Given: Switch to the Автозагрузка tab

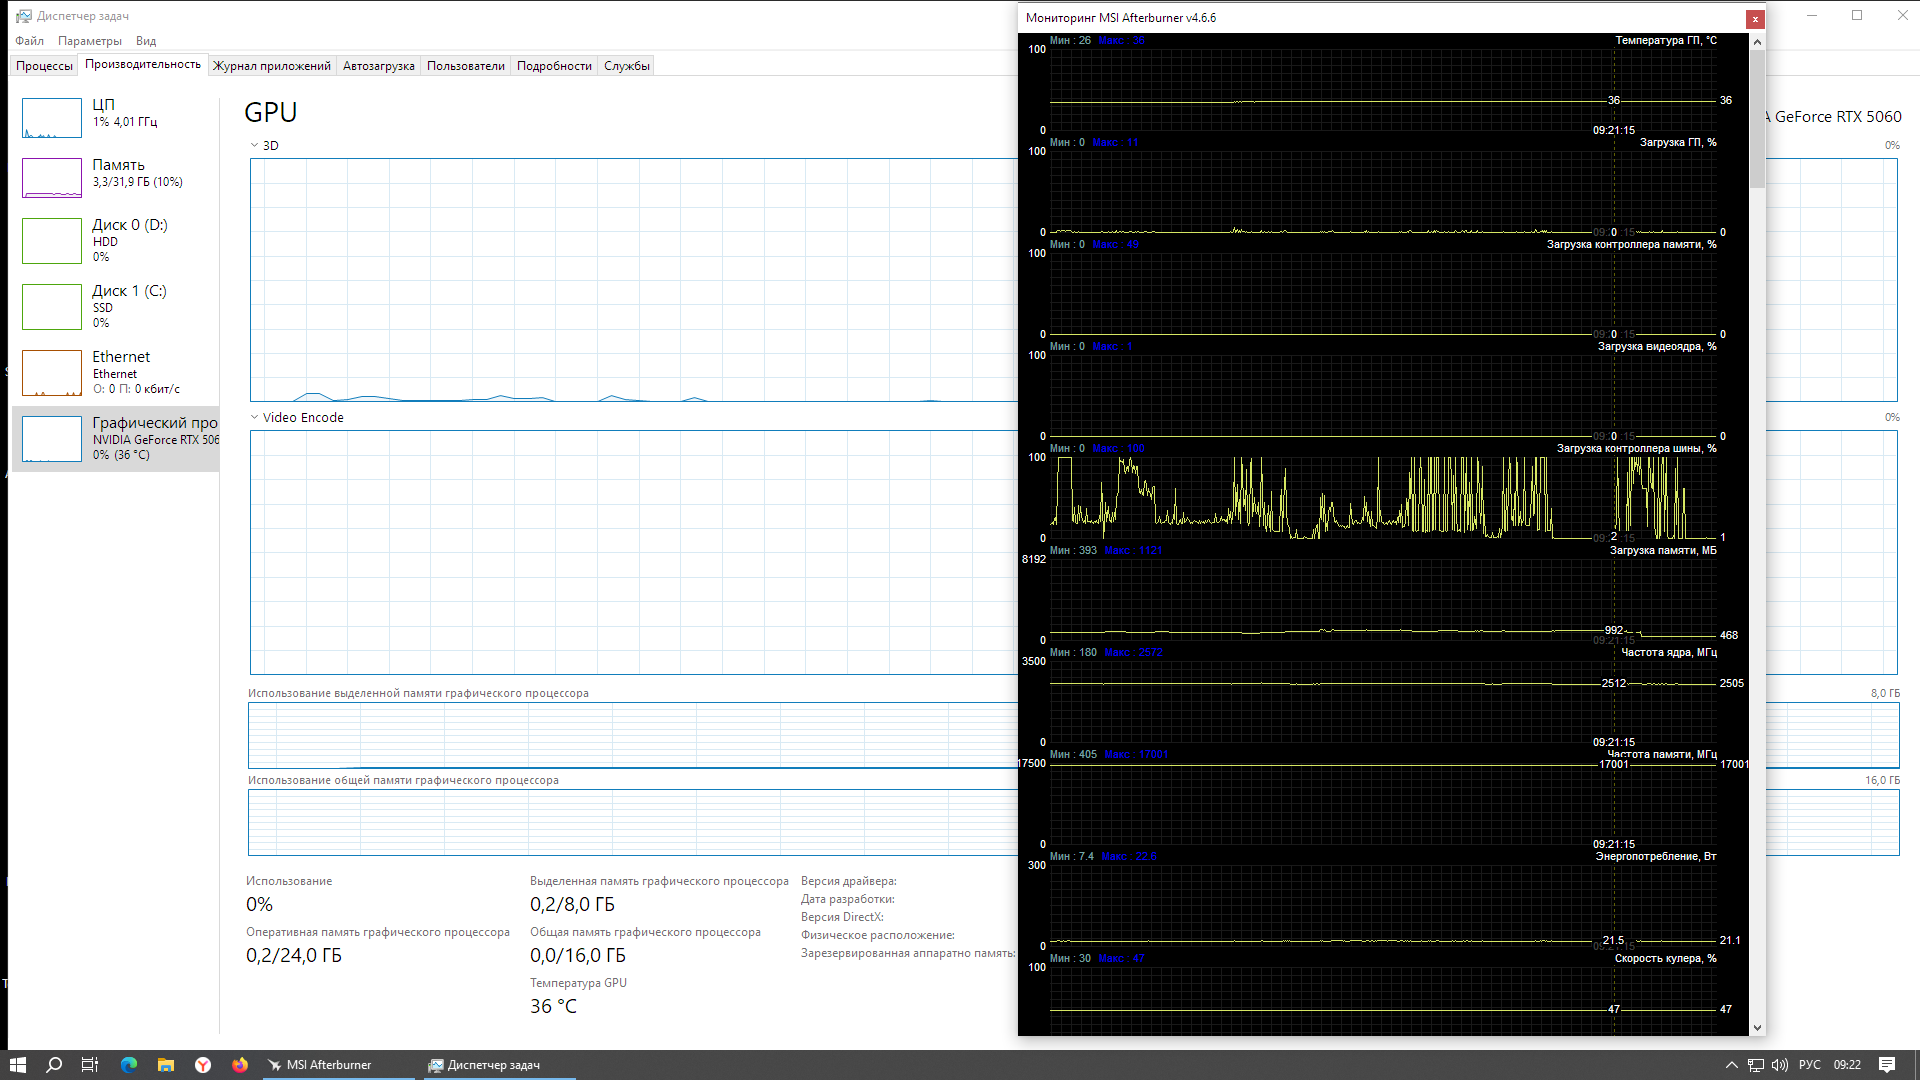Looking at the screenshot, I should coord(379,66).
